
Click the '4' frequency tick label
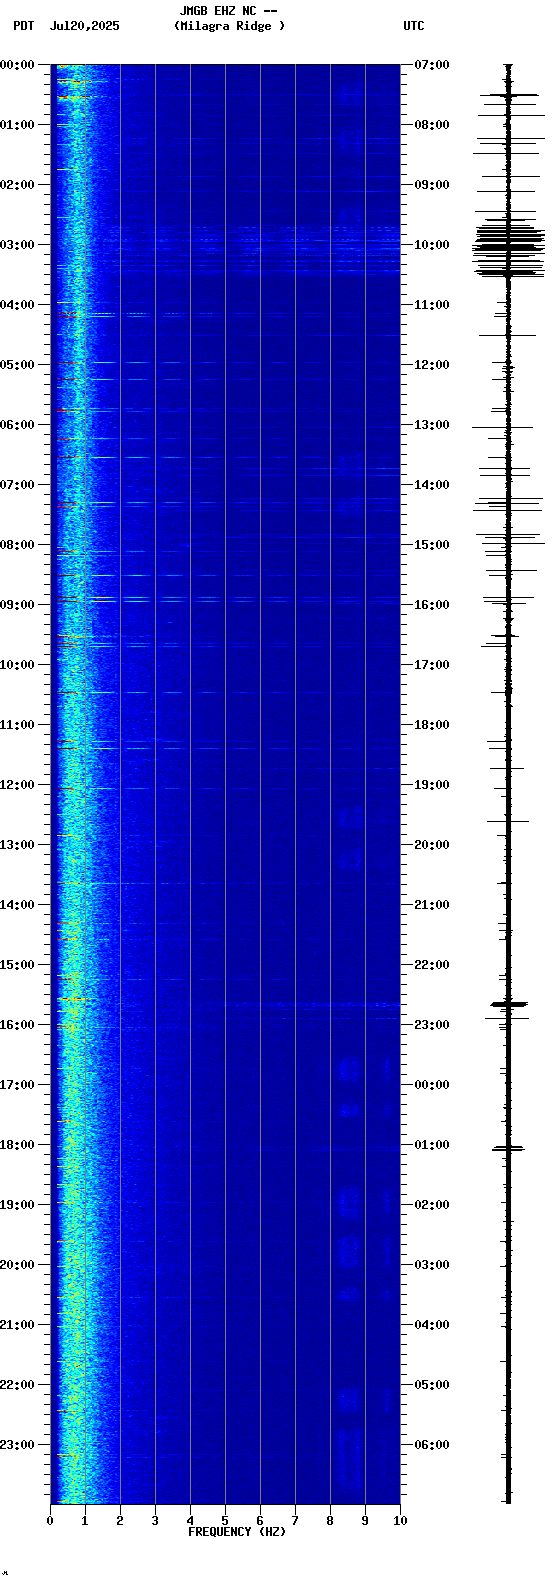[190, 1521]
